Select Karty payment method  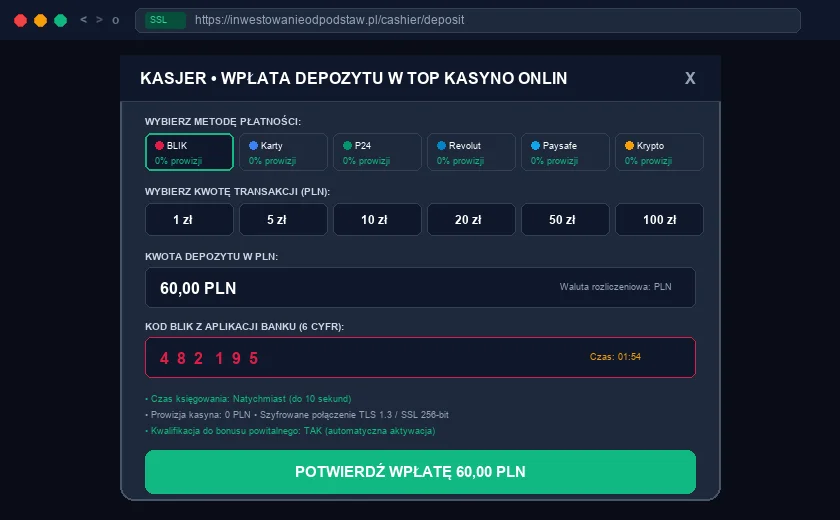pos(283,152)
